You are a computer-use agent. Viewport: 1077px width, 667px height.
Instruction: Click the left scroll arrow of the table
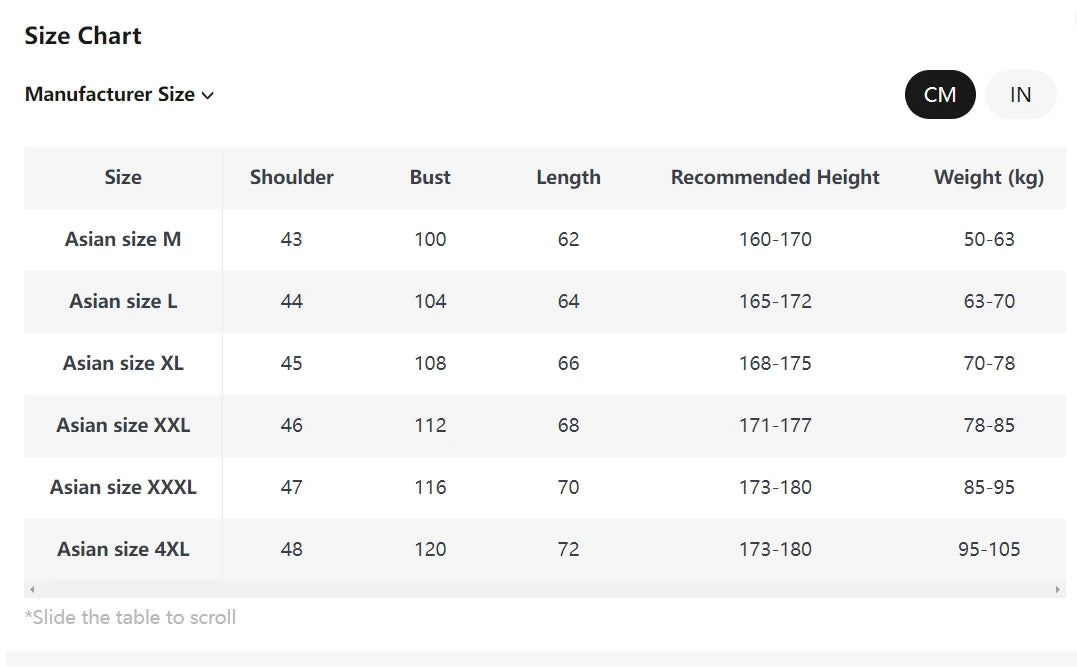click(x=32, y=590)
